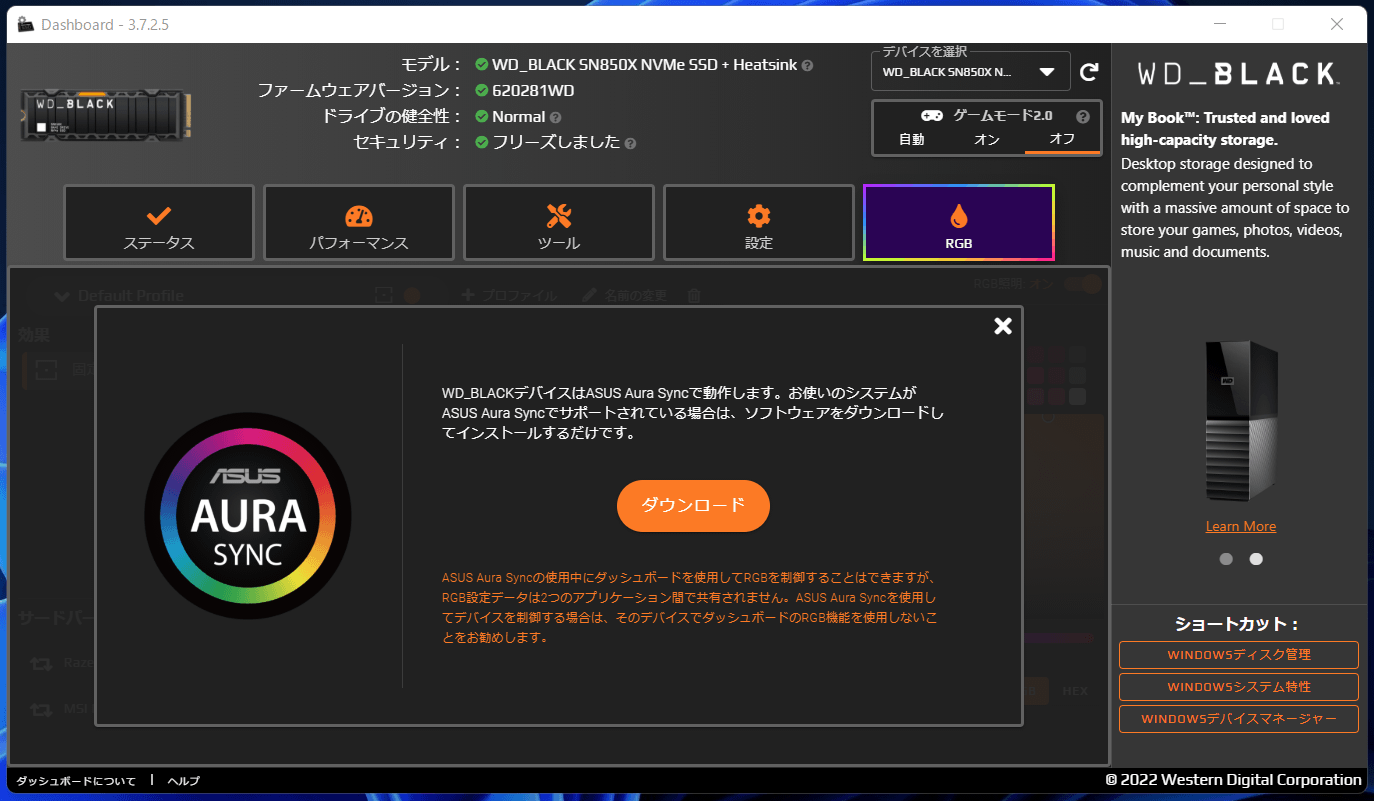This screenshot has width=1374, height=801.
Task: Toggle the RGB照明 switch
Action: [1082, 284]
